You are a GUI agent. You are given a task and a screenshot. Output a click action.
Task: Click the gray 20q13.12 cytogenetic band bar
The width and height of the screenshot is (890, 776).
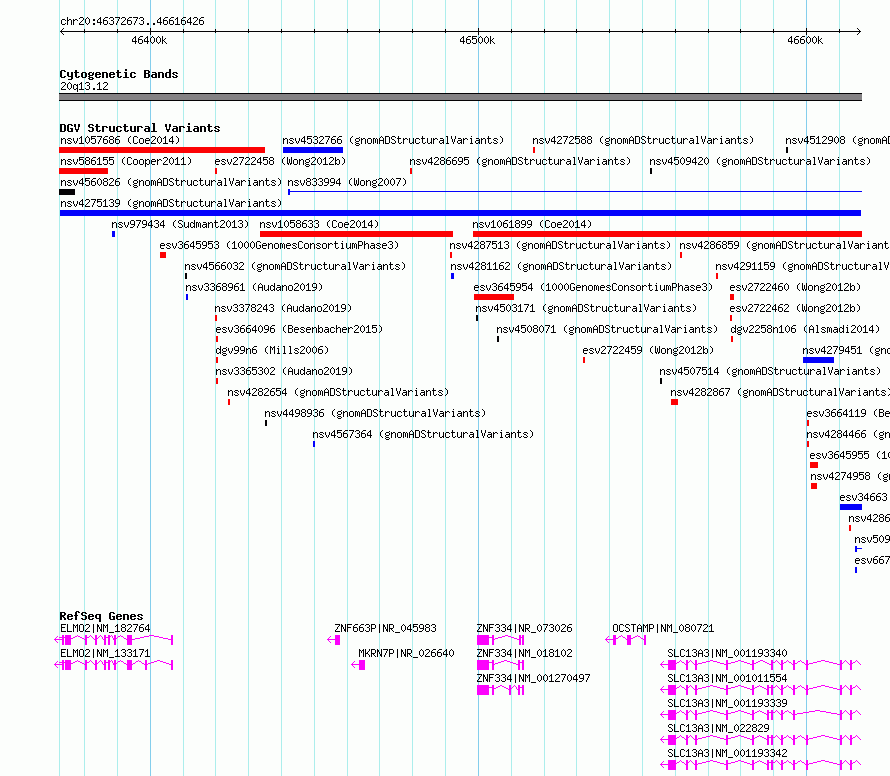460,97
